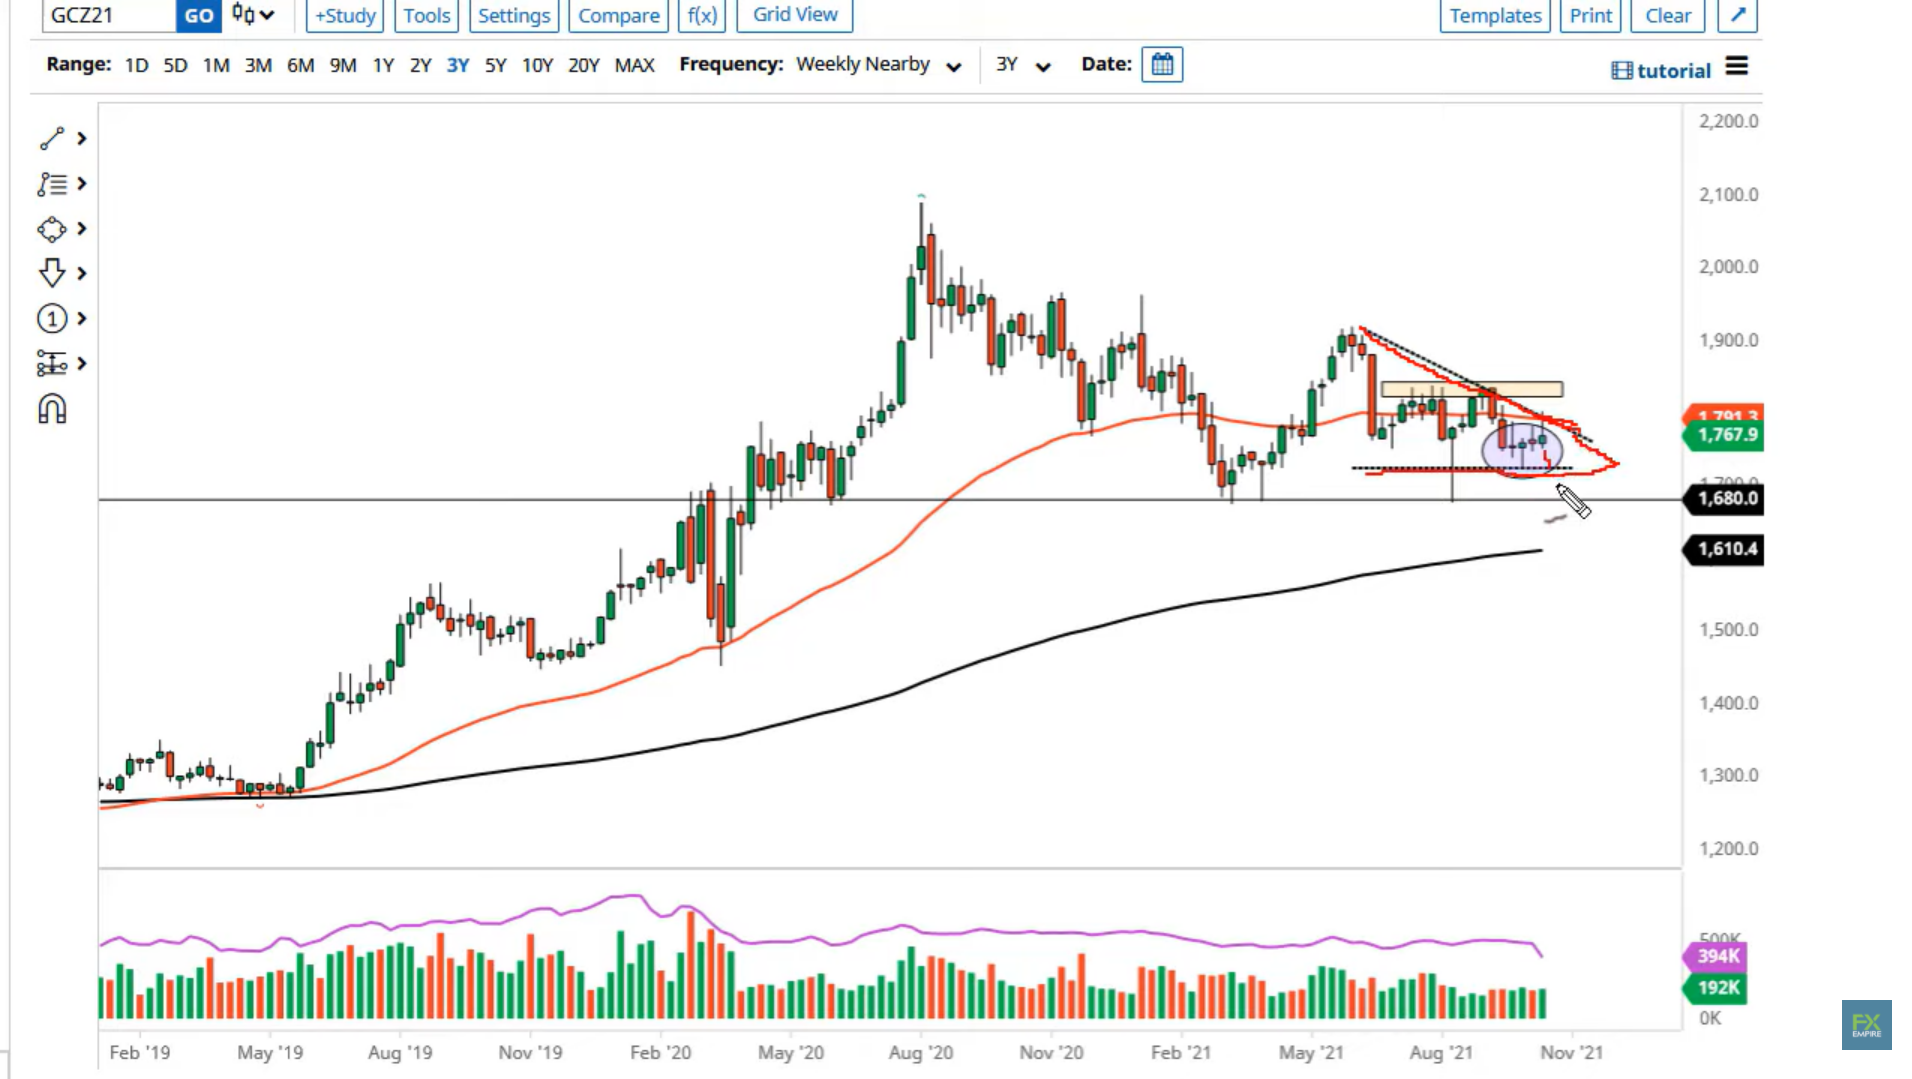Select the down arrow marker tool

coord(52,273)
